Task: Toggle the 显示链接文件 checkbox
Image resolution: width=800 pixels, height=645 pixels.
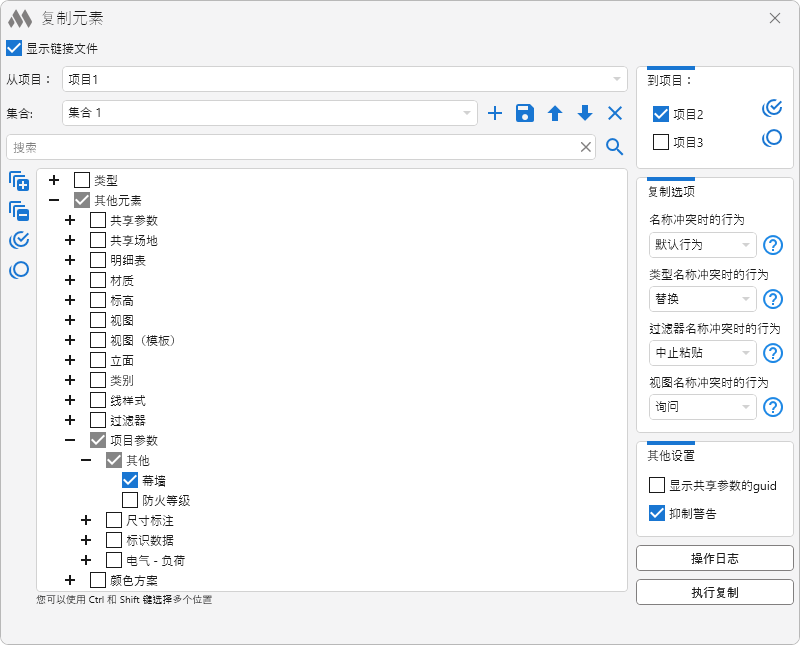Action: (14, 48)
